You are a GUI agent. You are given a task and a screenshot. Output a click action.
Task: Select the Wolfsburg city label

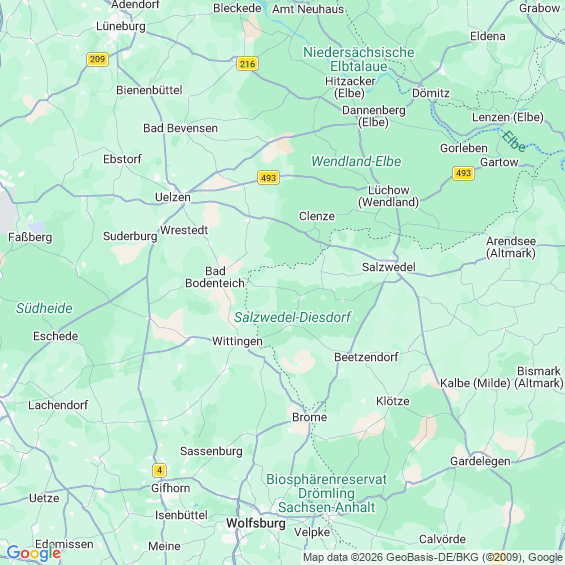coord(256,523)
